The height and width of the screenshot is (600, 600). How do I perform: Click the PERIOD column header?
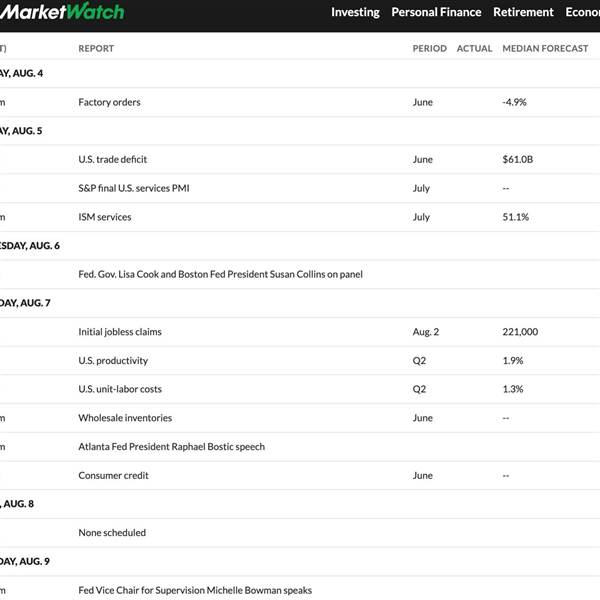click(x=430, y=49)
